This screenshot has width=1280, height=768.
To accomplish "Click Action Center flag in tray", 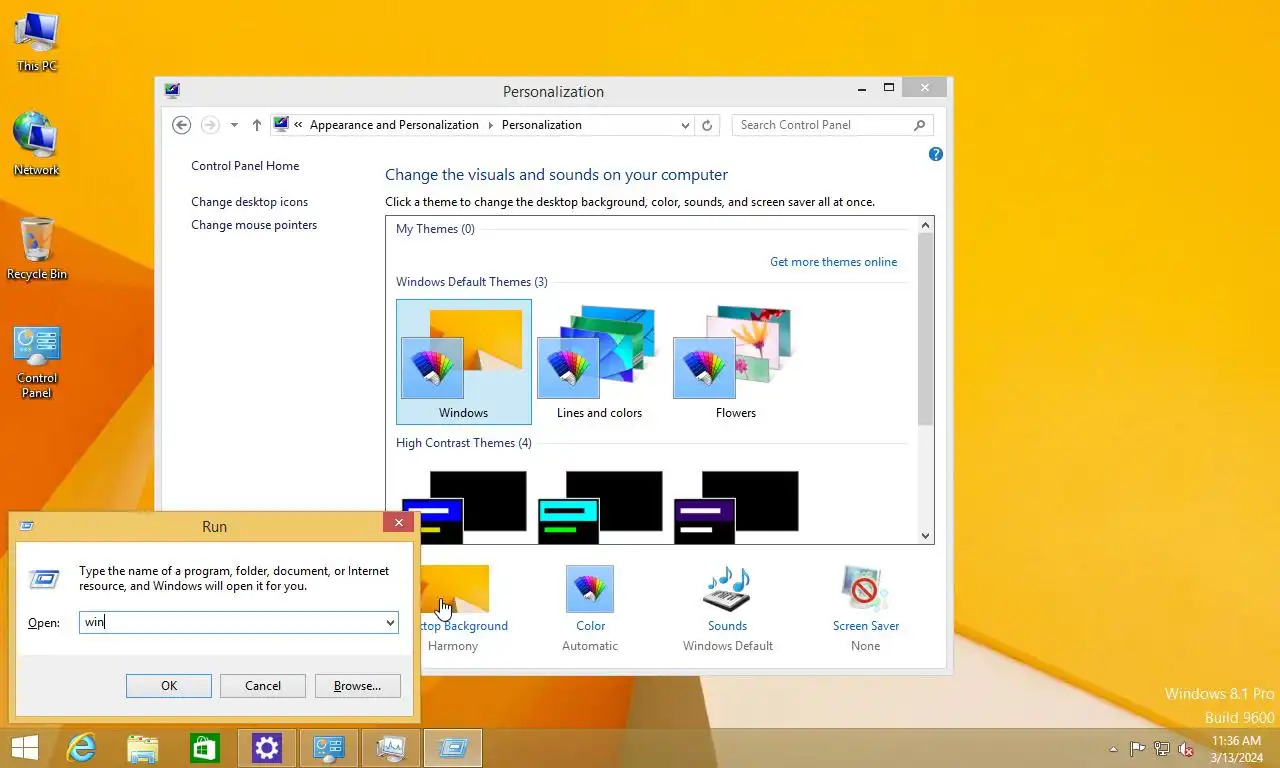I will pos(1138,749).
